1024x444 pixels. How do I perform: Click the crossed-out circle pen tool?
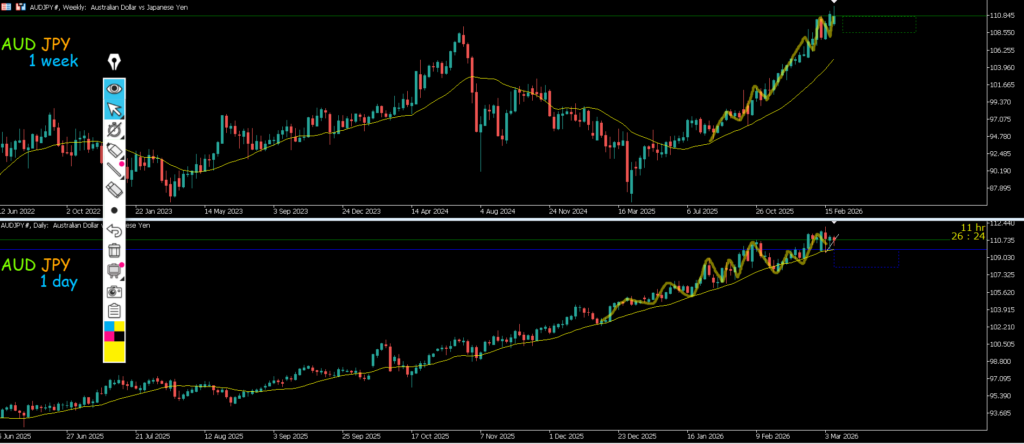pos(114,130)
